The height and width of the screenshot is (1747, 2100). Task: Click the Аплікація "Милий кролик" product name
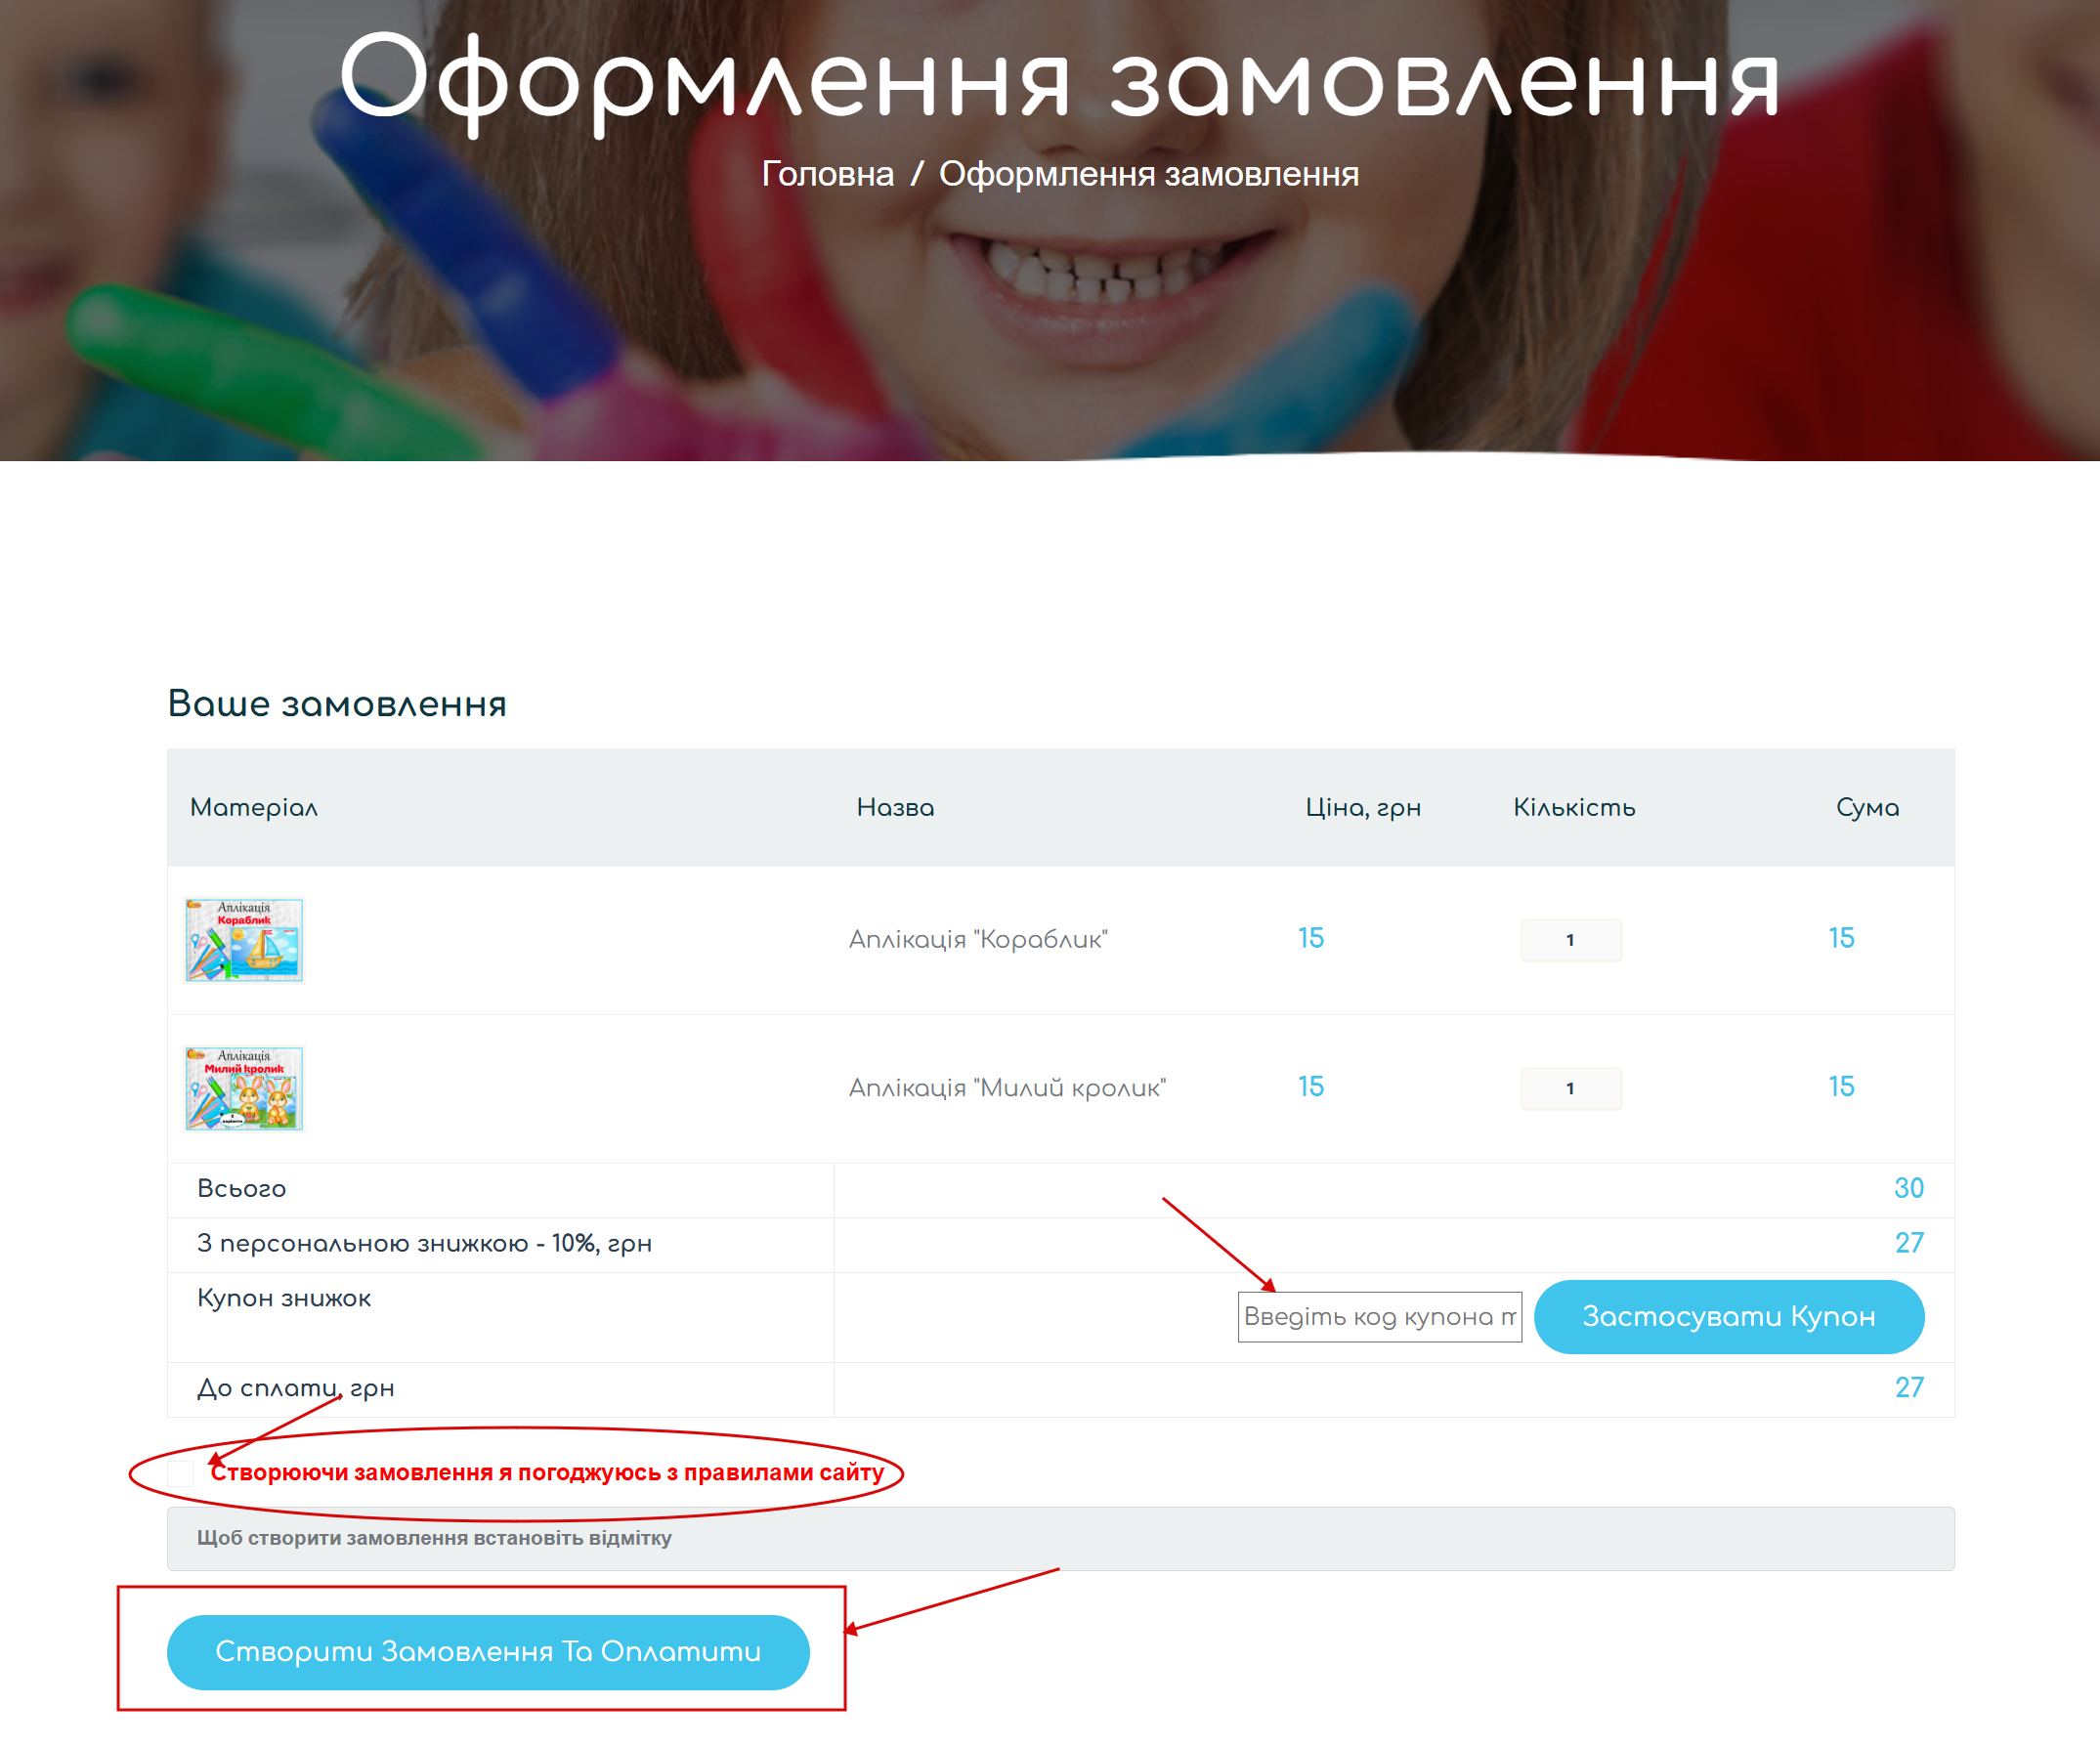pyautogui.click(x=1007, y=1088)
